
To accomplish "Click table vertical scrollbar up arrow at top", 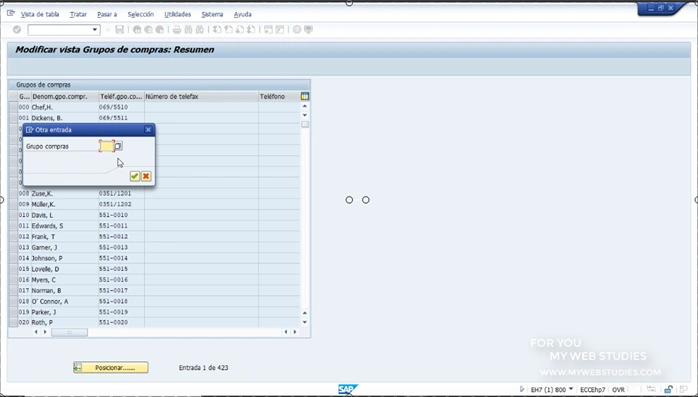I will (x=304, y=106).
